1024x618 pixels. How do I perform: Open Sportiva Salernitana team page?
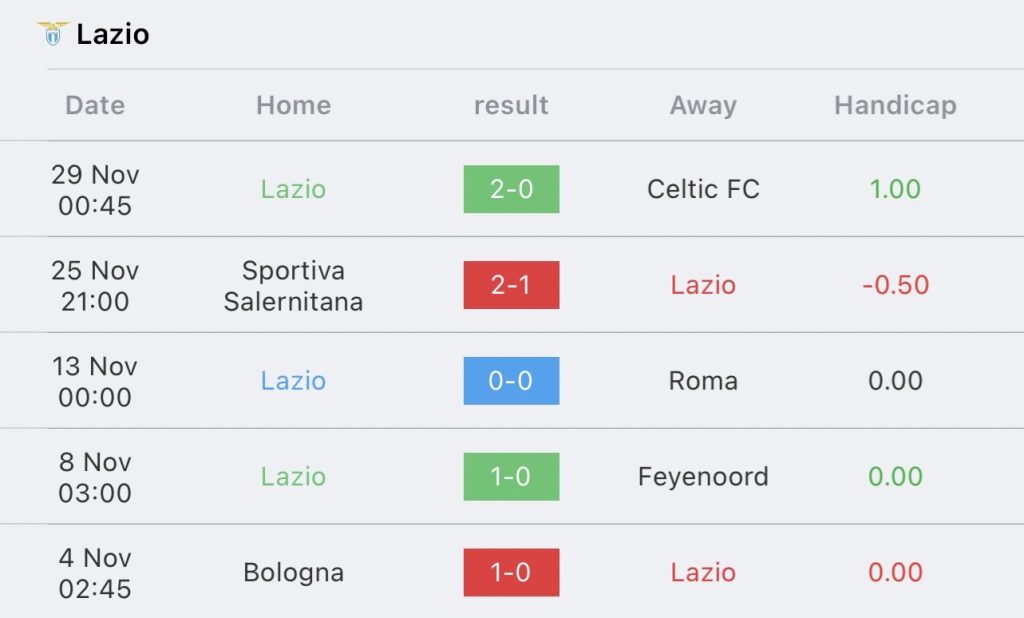(293, 286)
